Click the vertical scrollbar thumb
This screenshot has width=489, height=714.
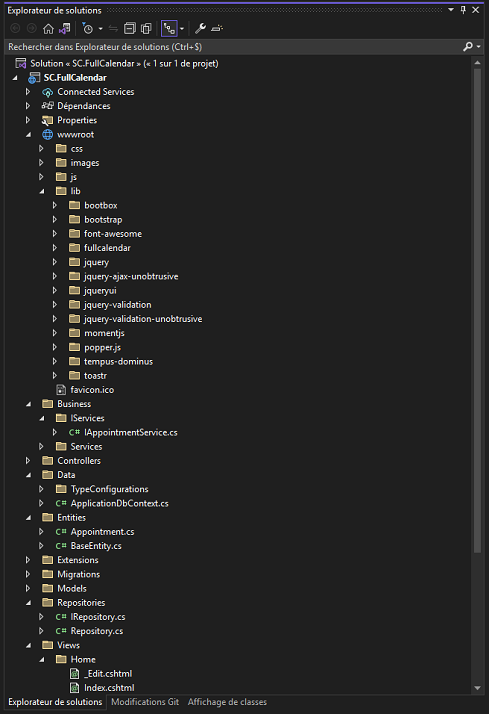point(477,310)
